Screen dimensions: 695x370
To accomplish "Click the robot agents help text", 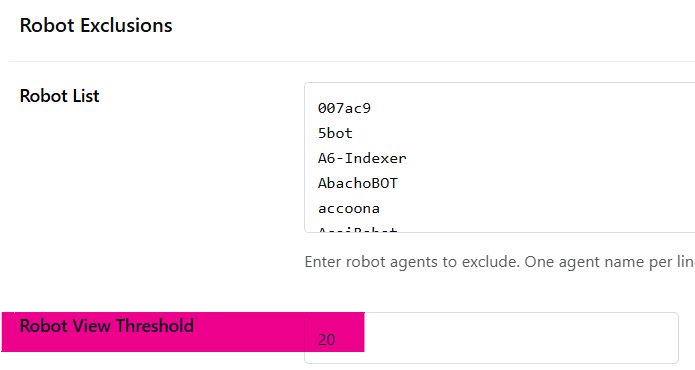I will click(500, 262).
